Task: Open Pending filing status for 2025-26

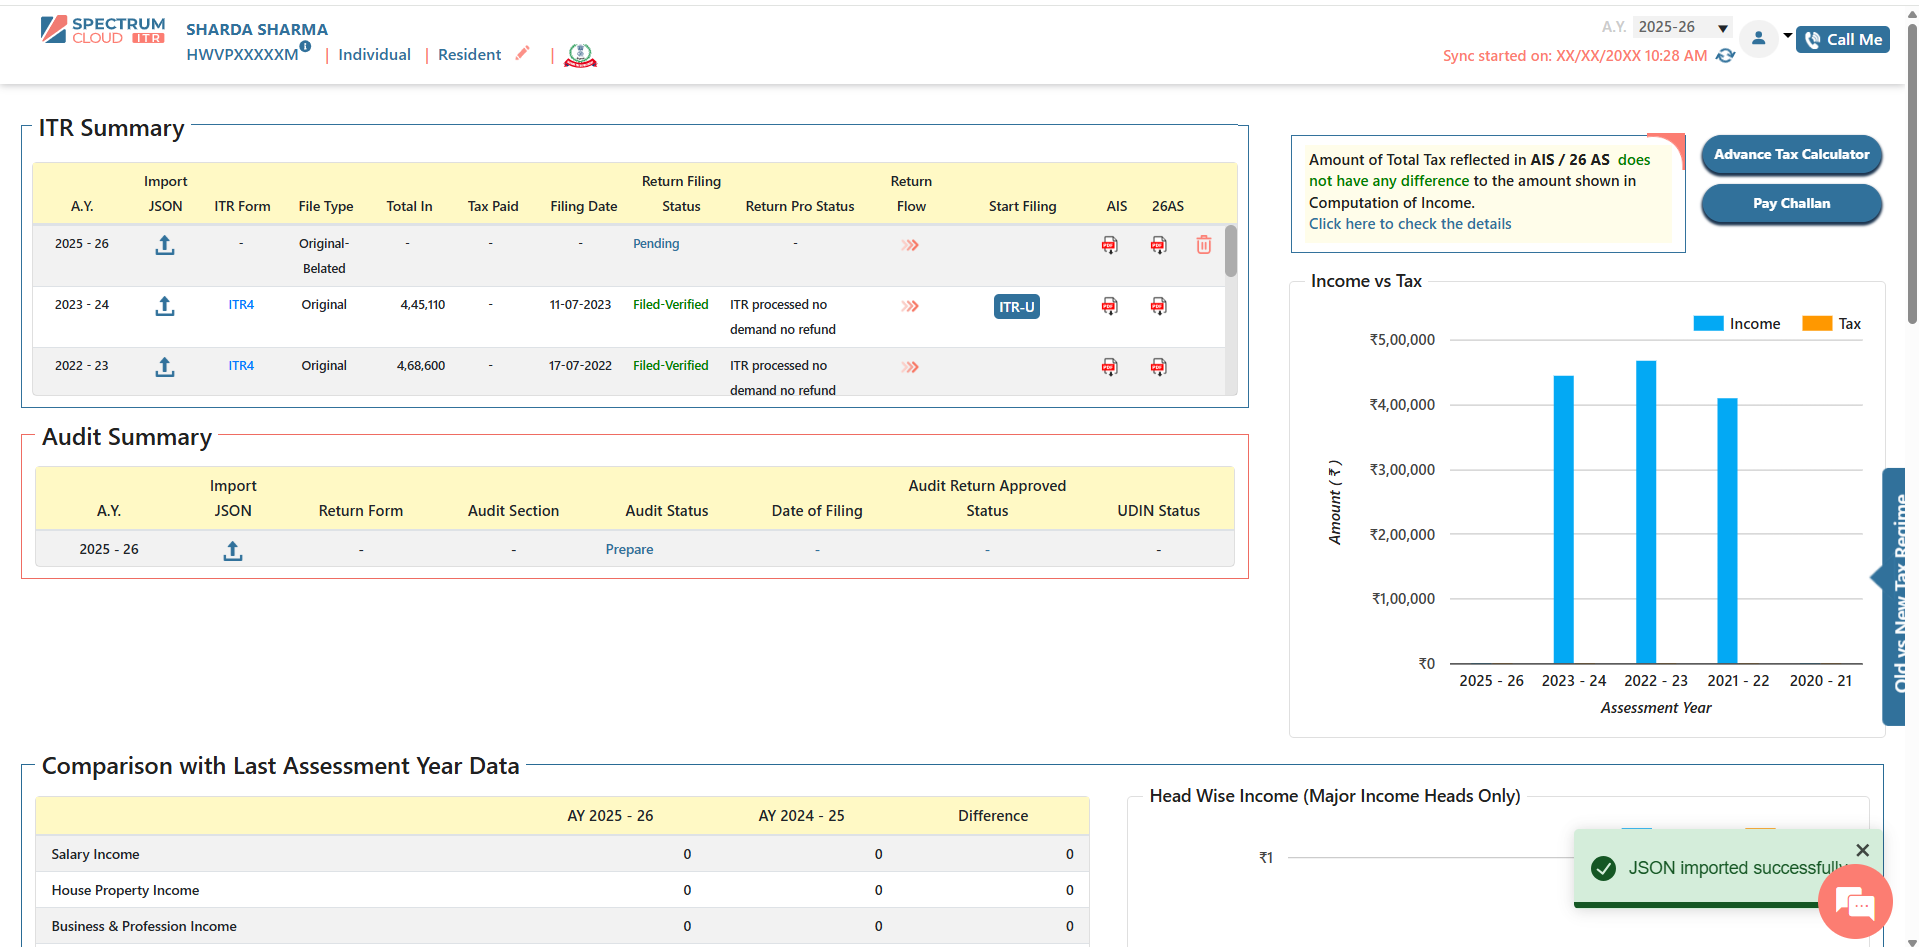Action: (656, 244)
